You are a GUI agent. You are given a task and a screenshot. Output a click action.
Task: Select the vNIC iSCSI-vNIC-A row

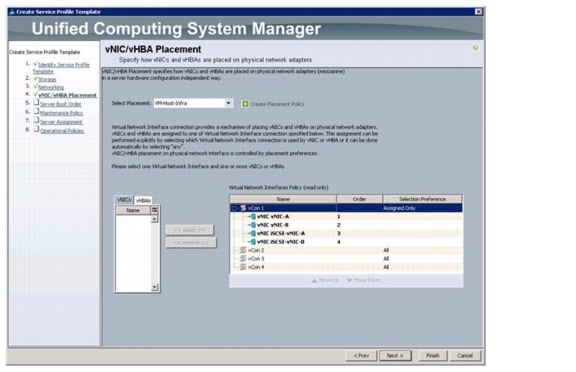point(346,234)
